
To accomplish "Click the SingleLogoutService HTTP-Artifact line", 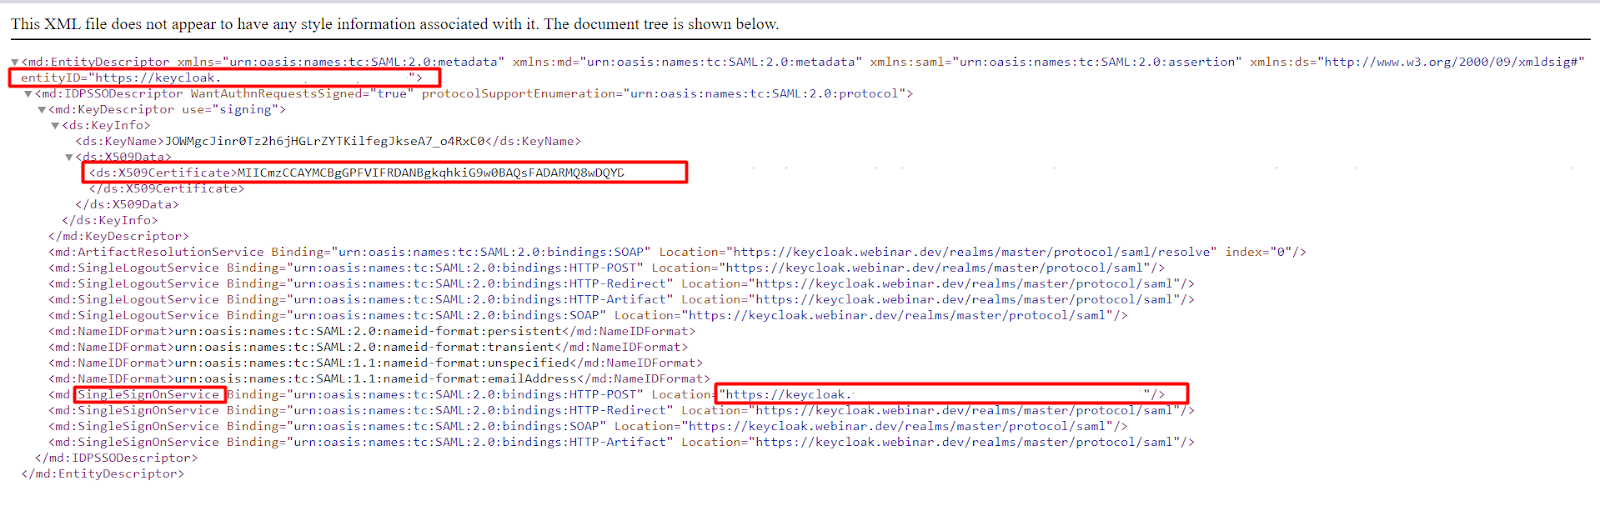I will 621,299.
